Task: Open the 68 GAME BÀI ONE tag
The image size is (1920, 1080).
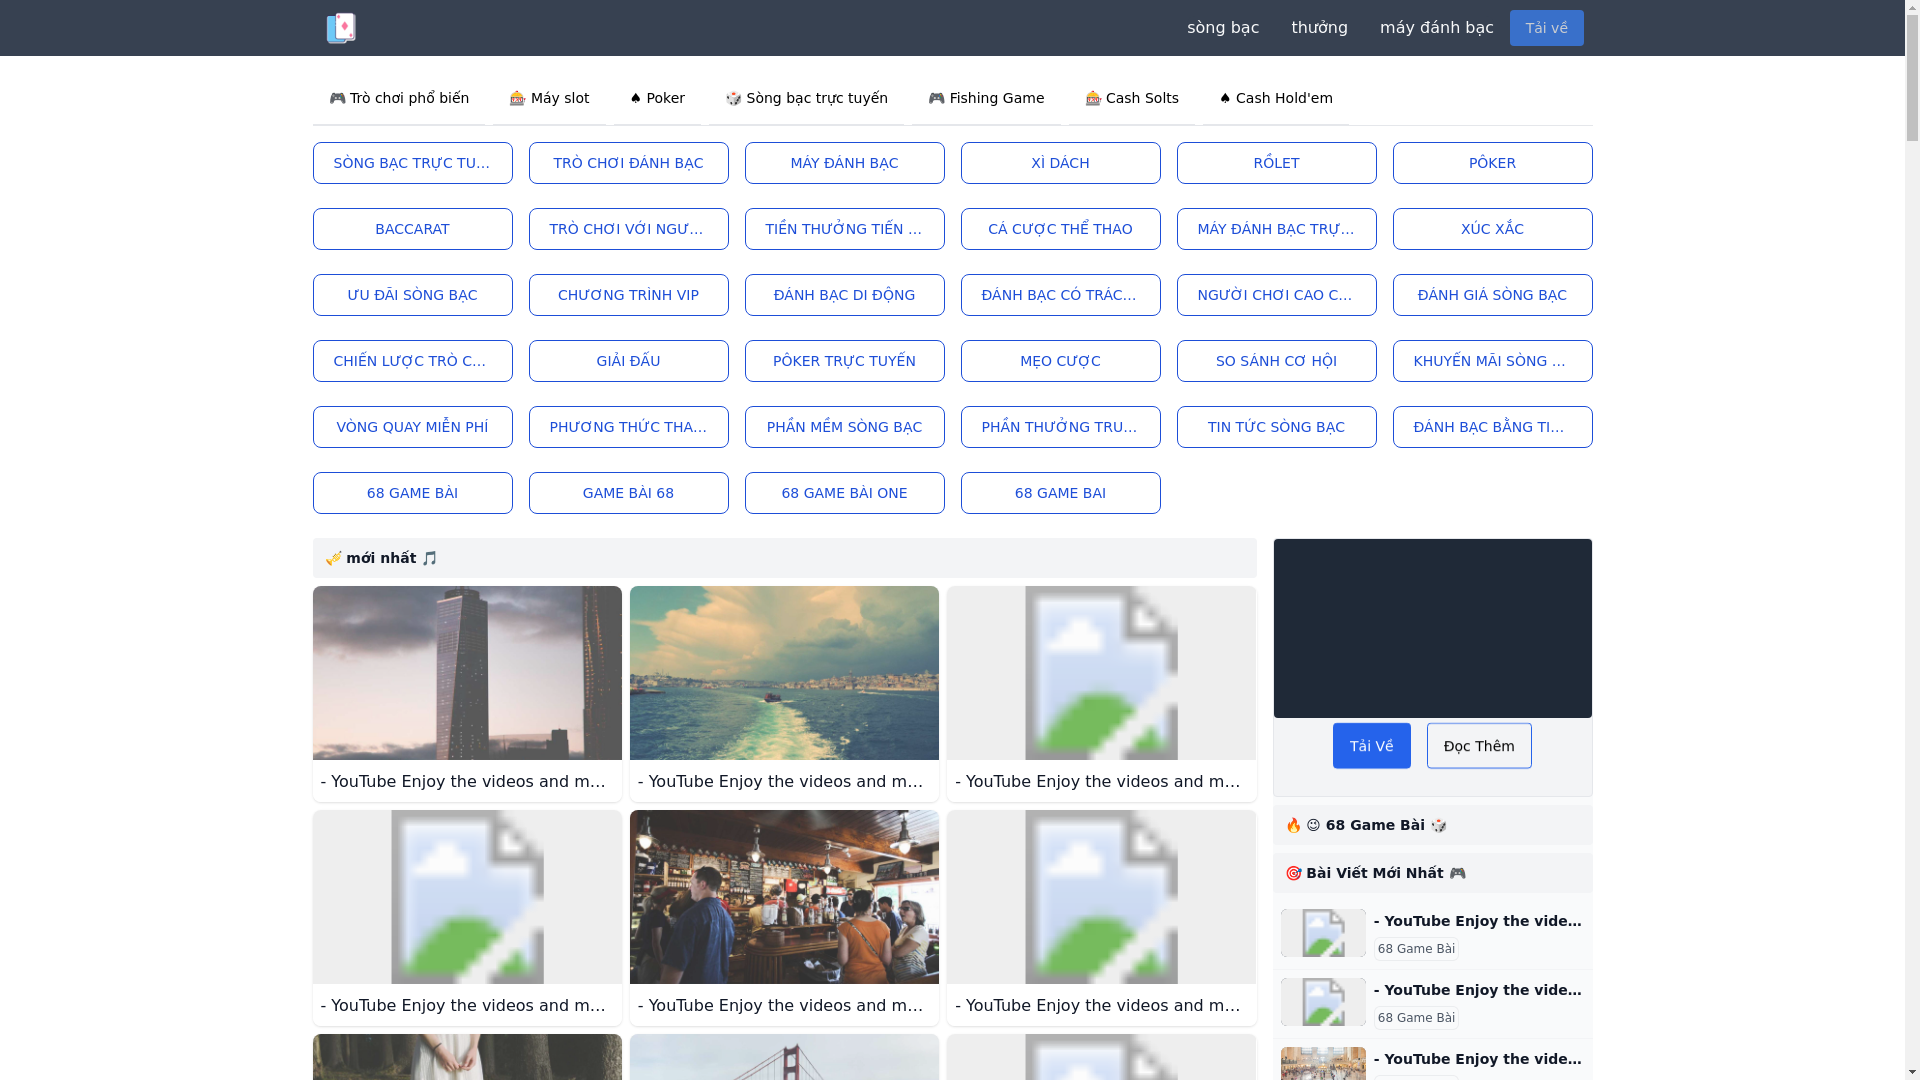Action: 844,493
